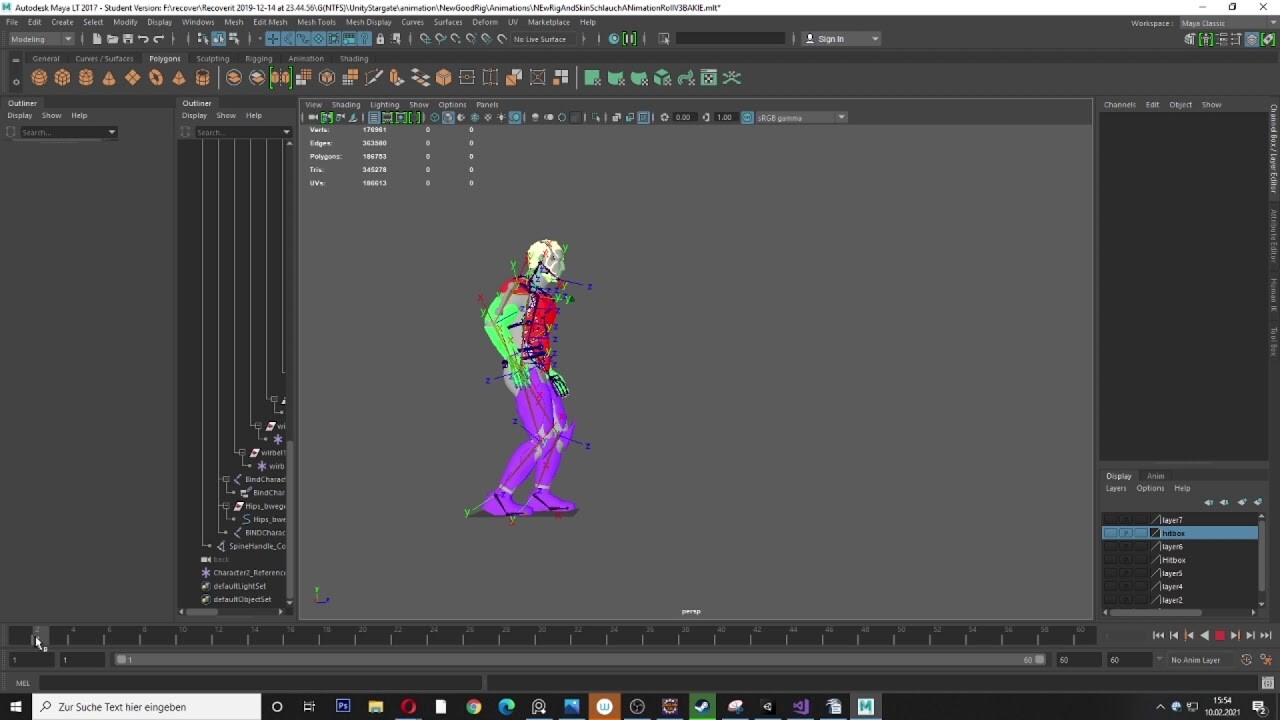
Task: Expand the BindCharac node in the Outliner
Action: 227,479
